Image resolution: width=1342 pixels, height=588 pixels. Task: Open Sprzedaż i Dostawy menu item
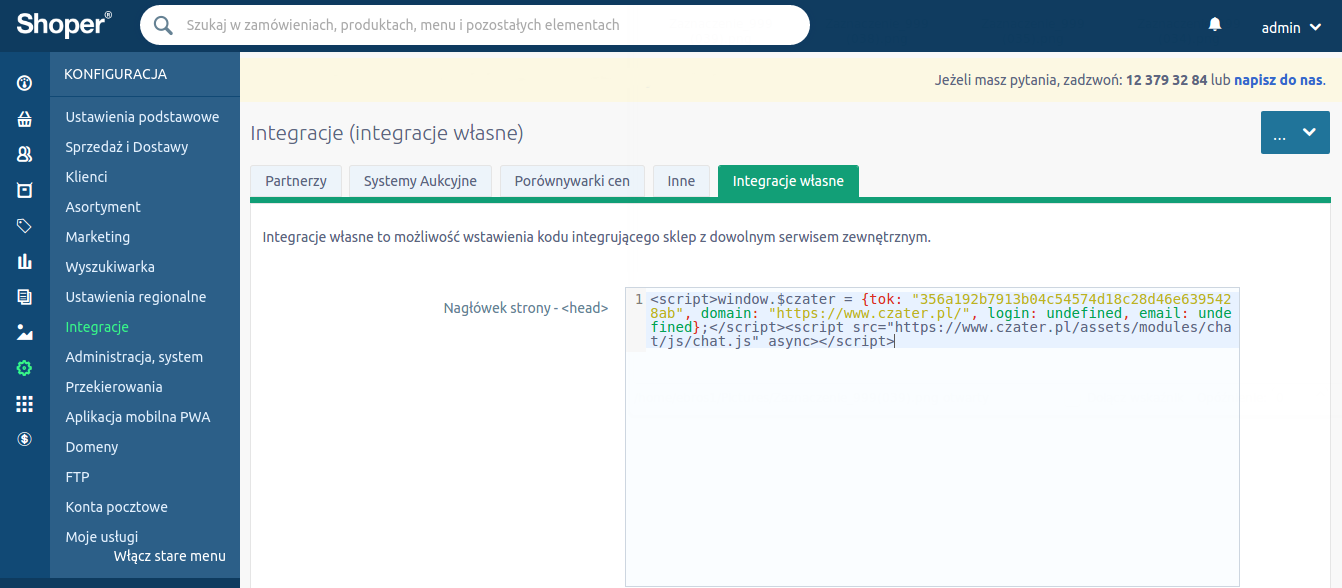point(127,147)
